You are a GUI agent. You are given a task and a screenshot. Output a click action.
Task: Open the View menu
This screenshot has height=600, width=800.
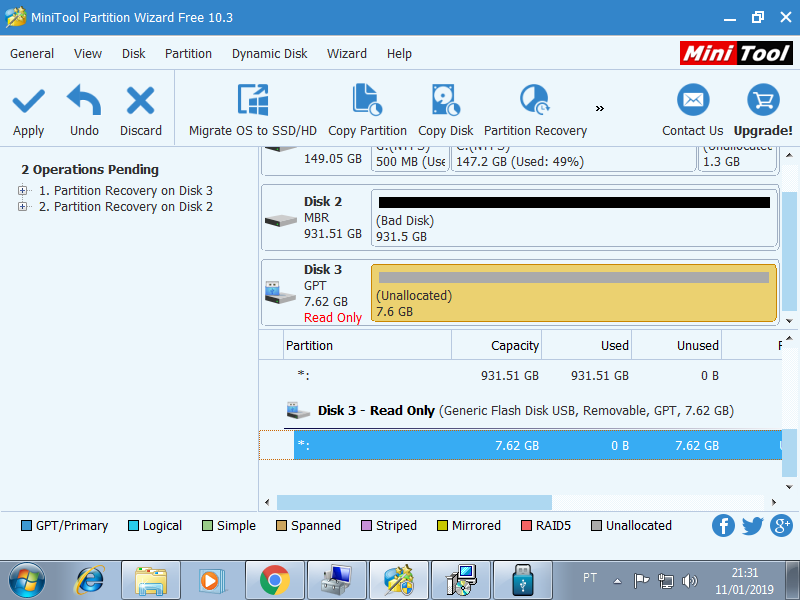(88, 54)
